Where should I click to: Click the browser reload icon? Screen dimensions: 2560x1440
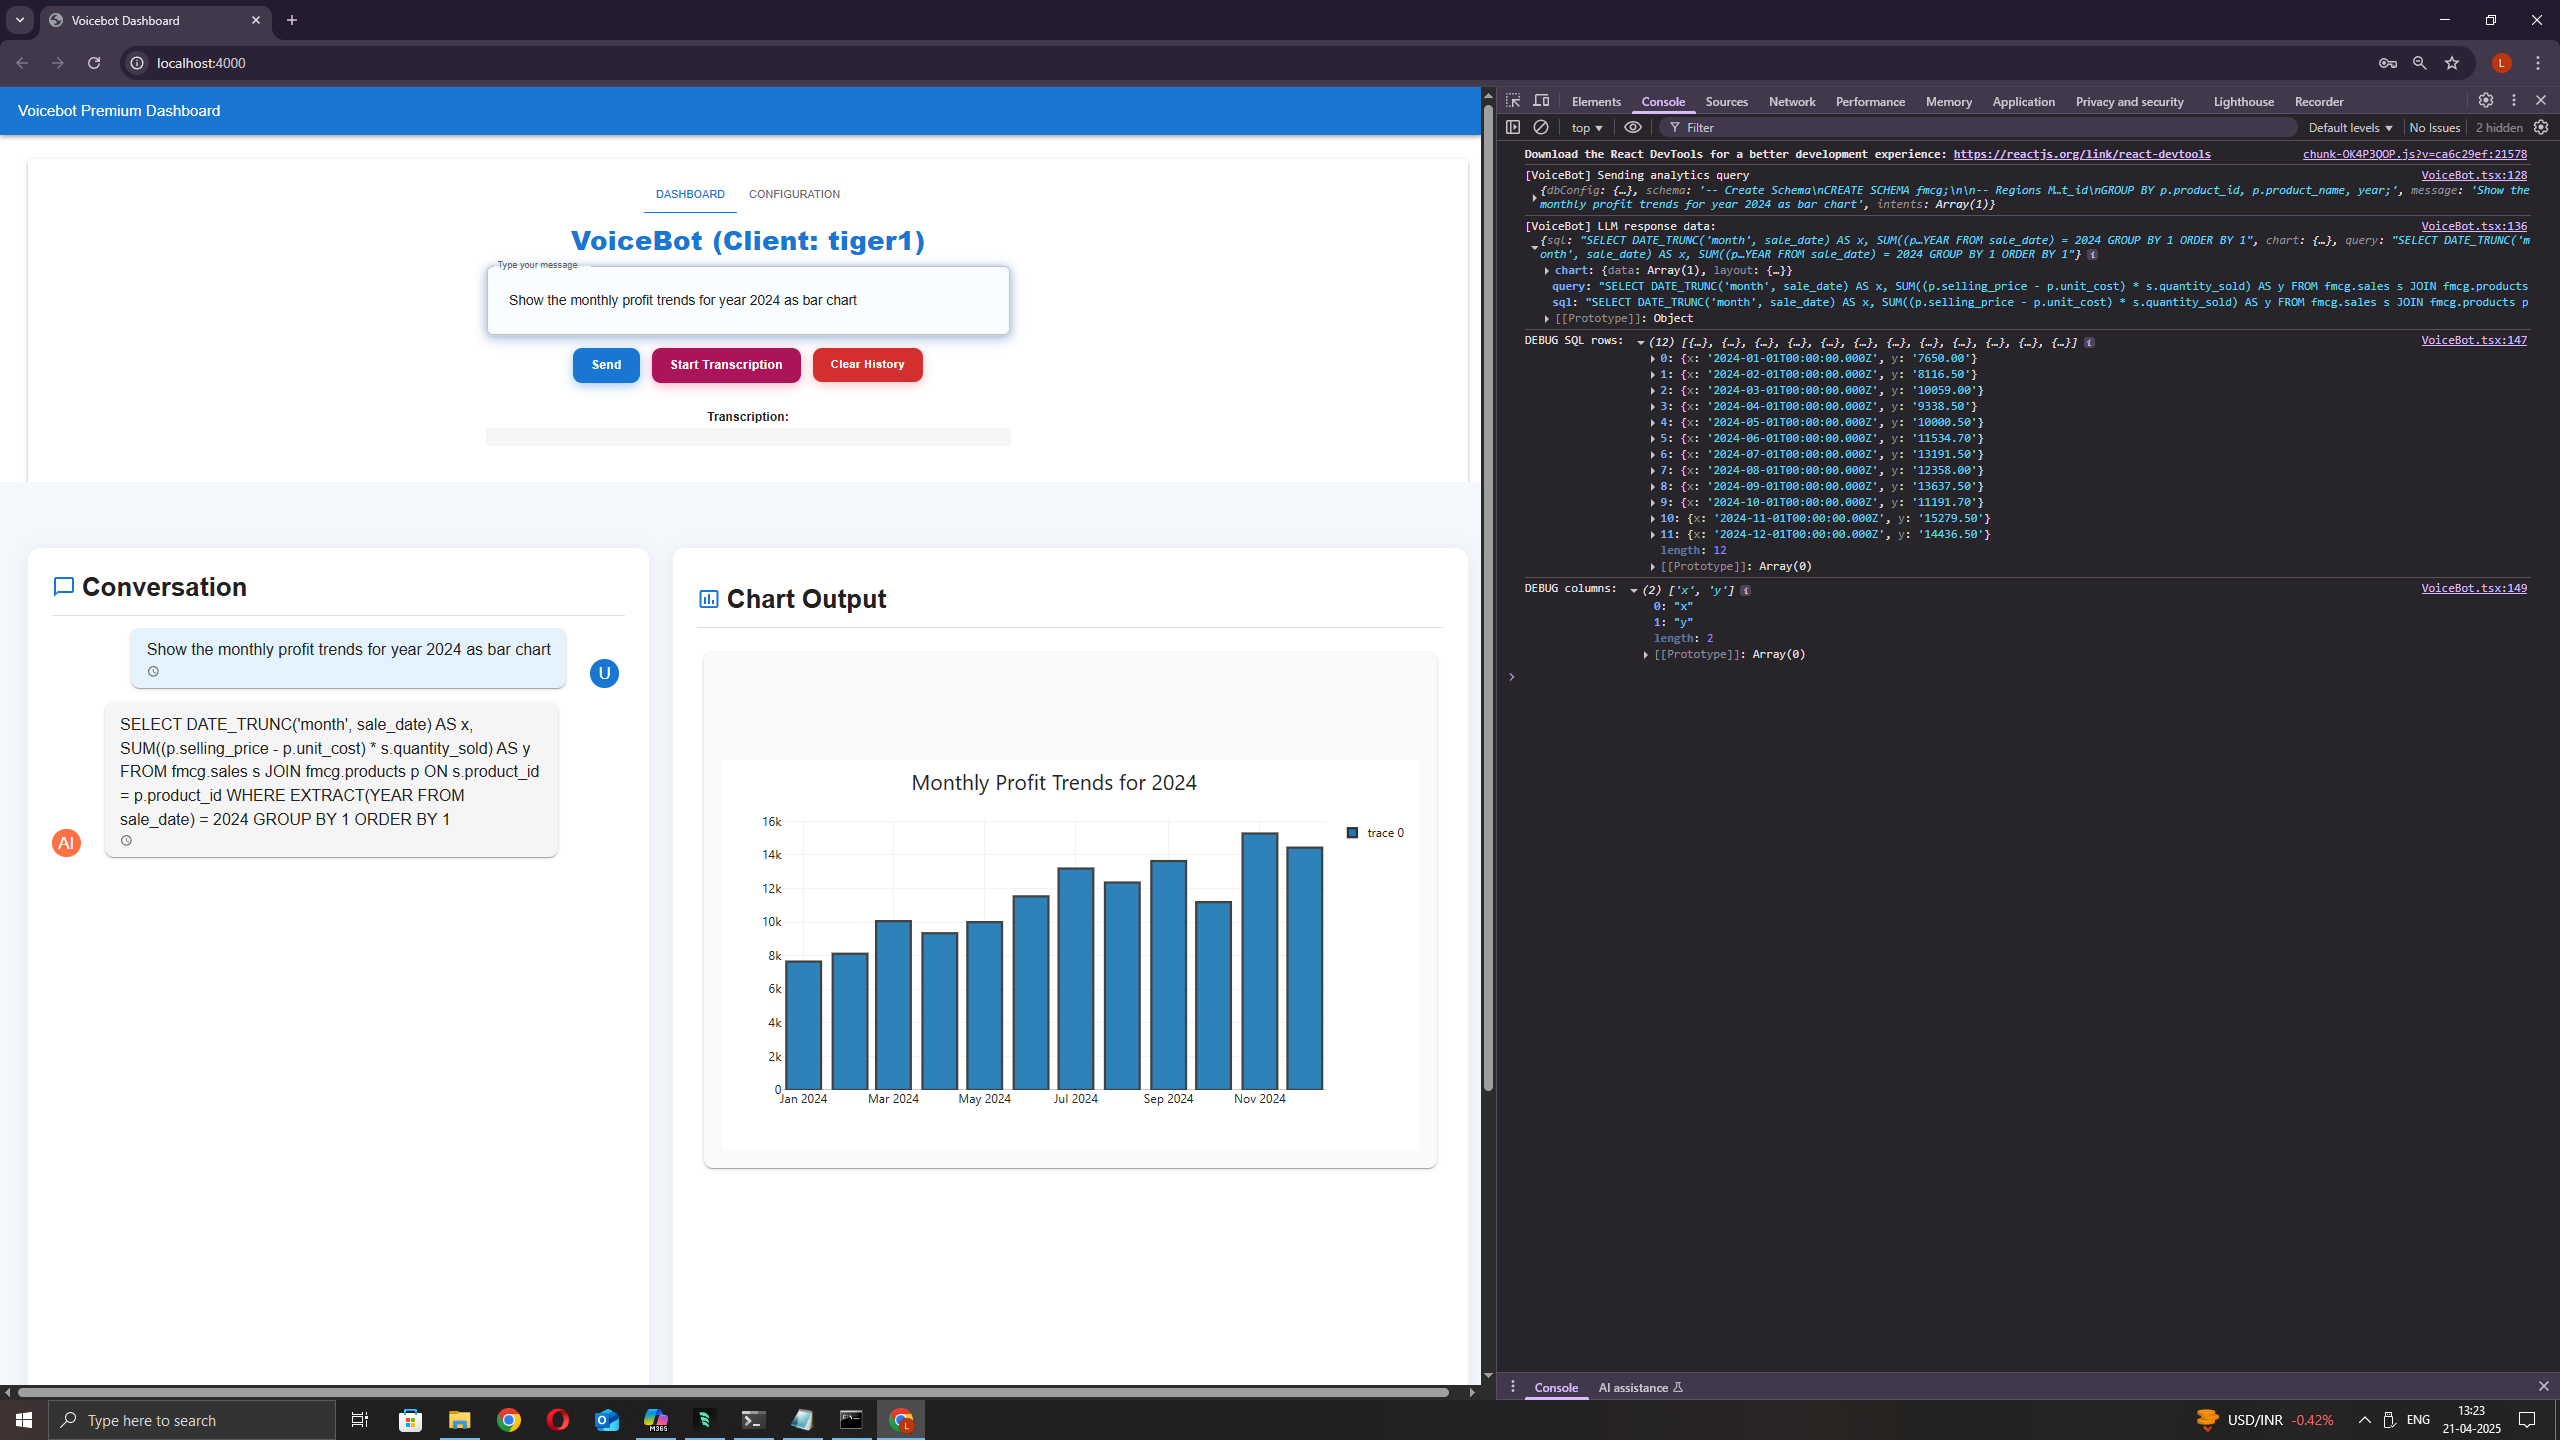click(94, 63)
